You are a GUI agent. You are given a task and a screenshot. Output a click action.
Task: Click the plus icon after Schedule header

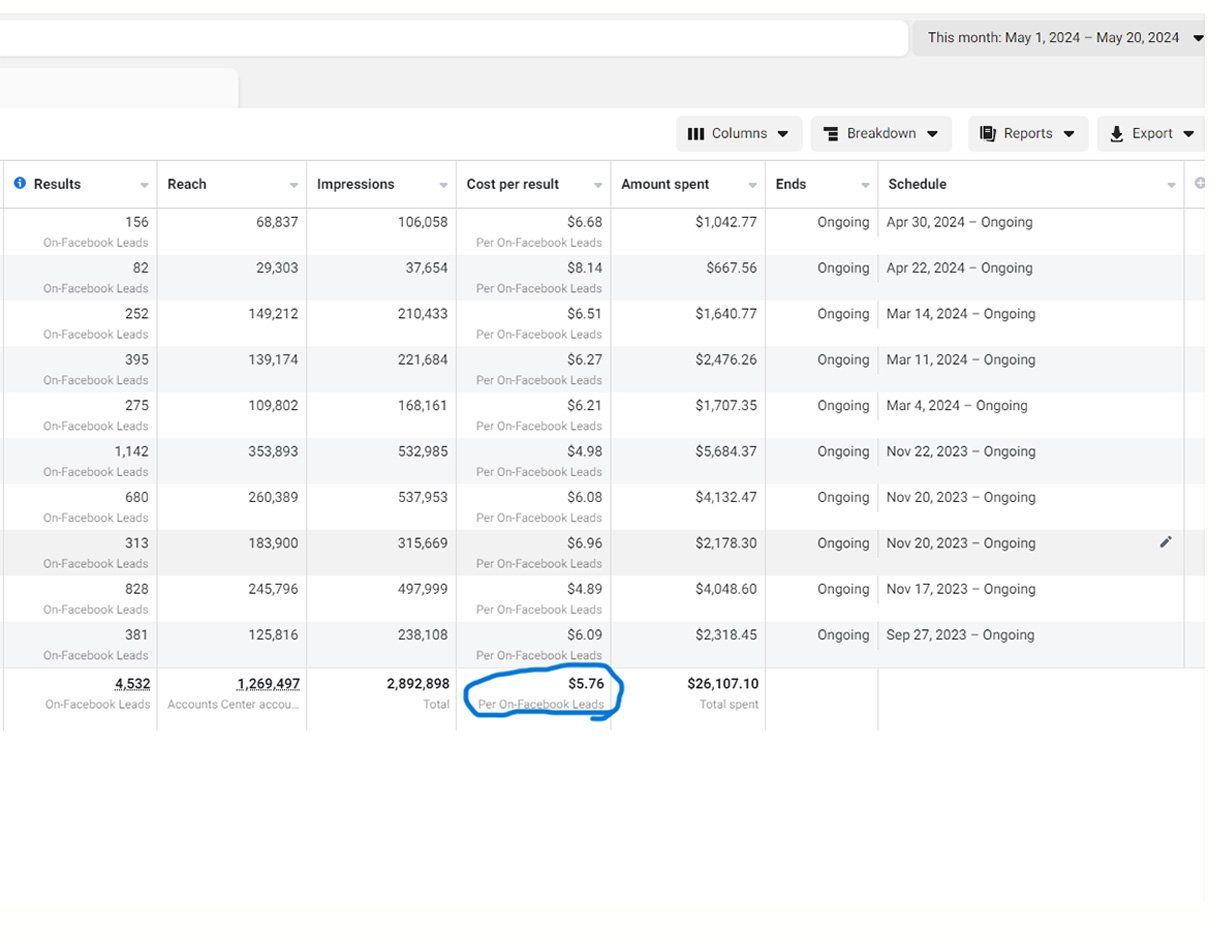pos(1200,184)
